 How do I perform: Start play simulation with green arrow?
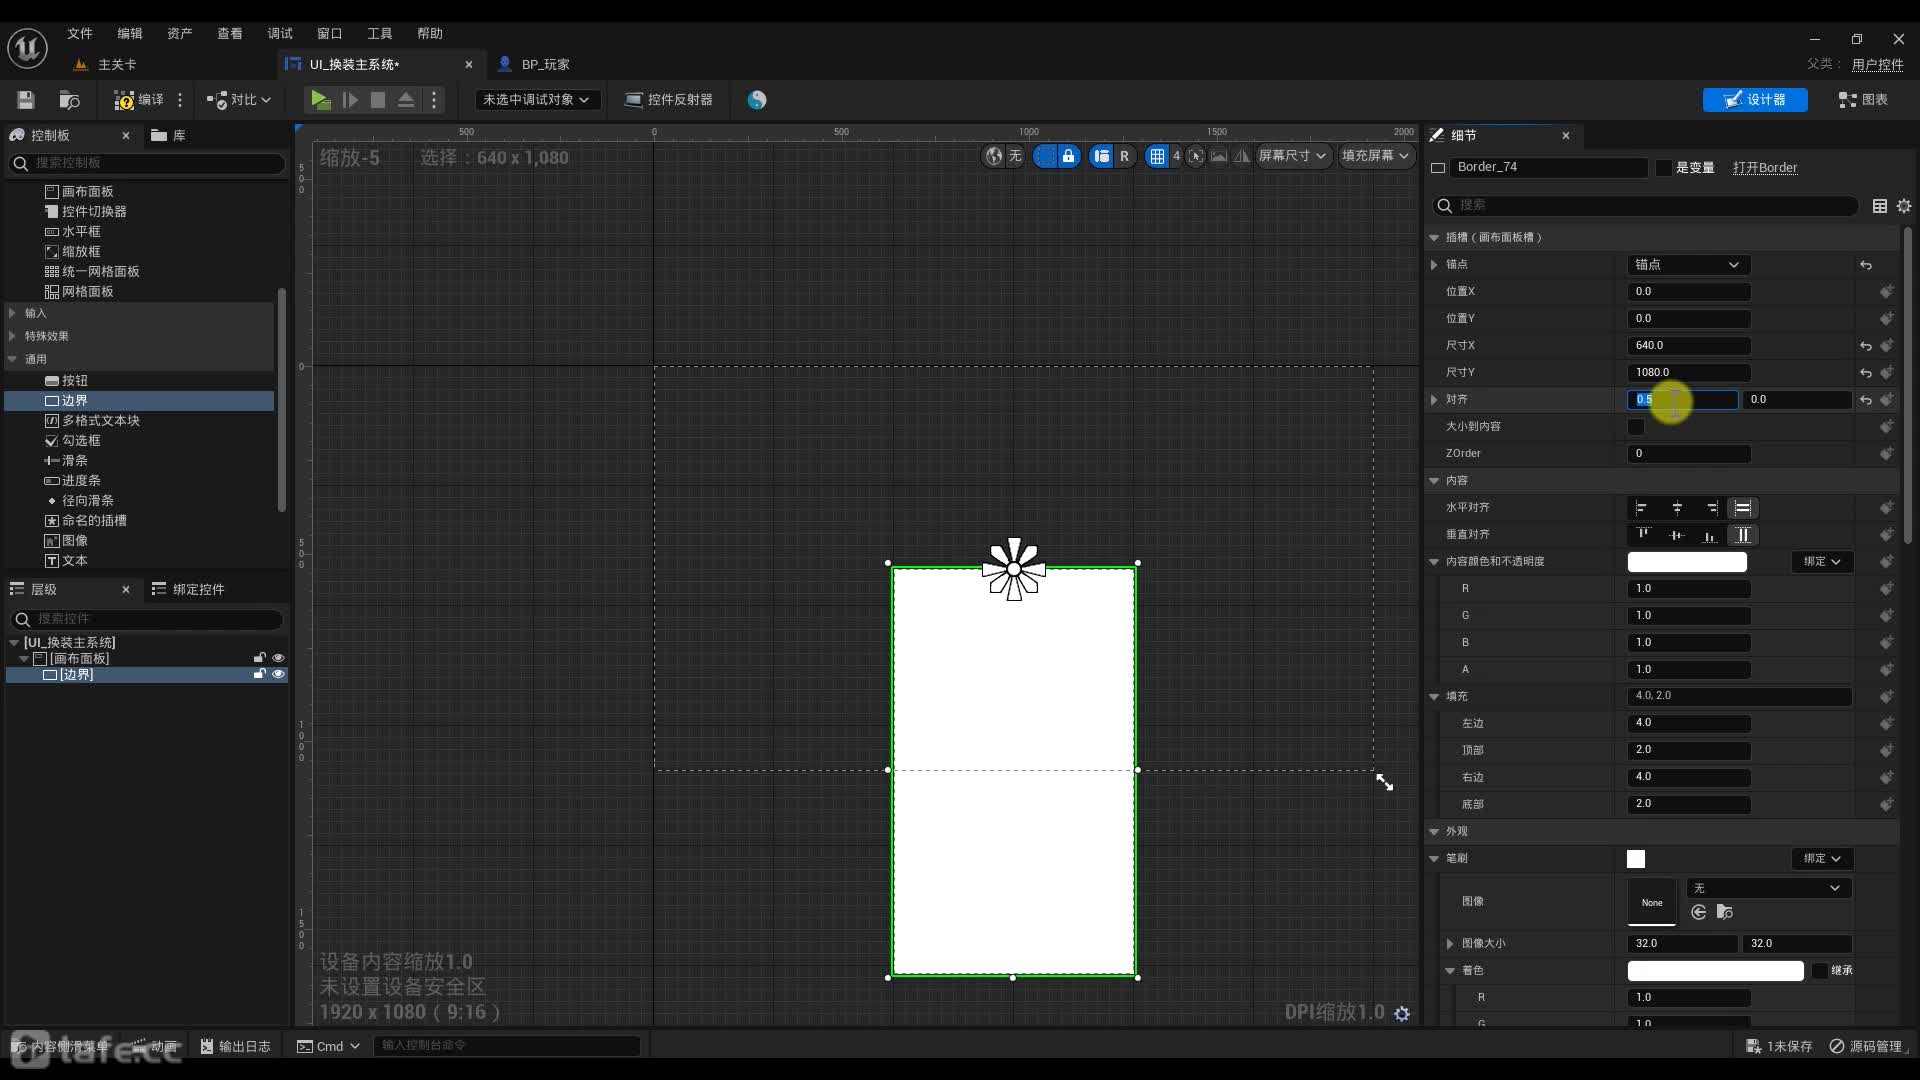pos(320,100)
